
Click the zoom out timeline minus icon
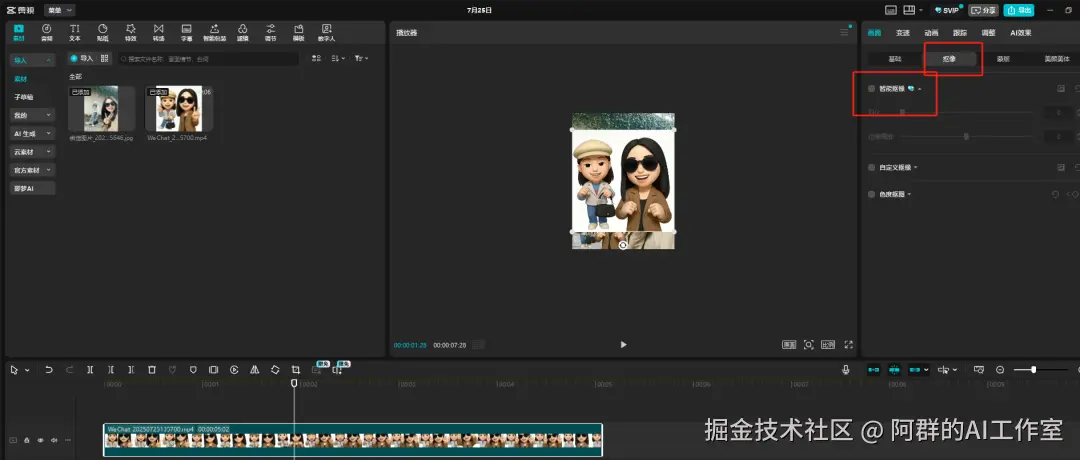click(x=1000, y=370)
